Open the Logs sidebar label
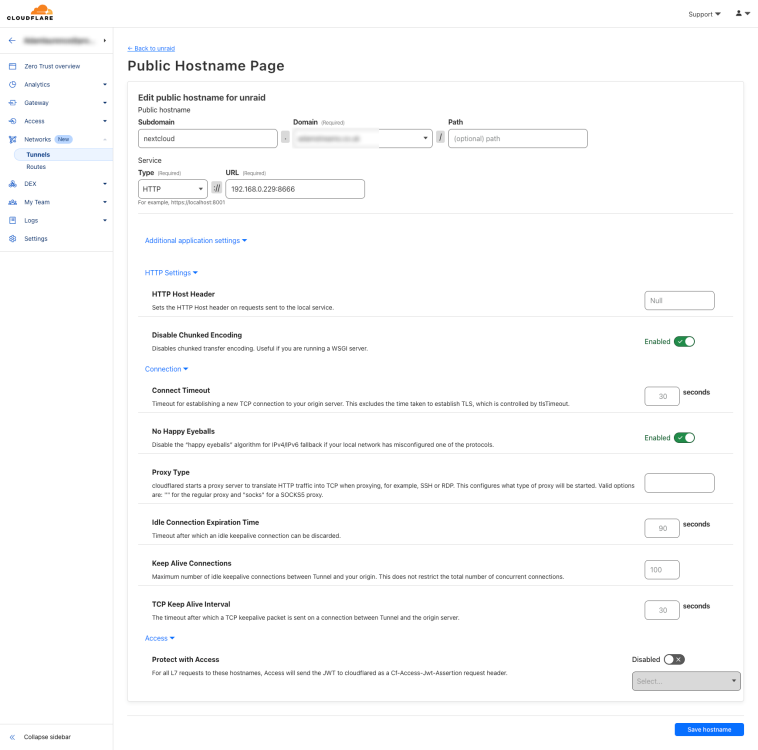This screenshot has width=758, height=750. [31, 221]
